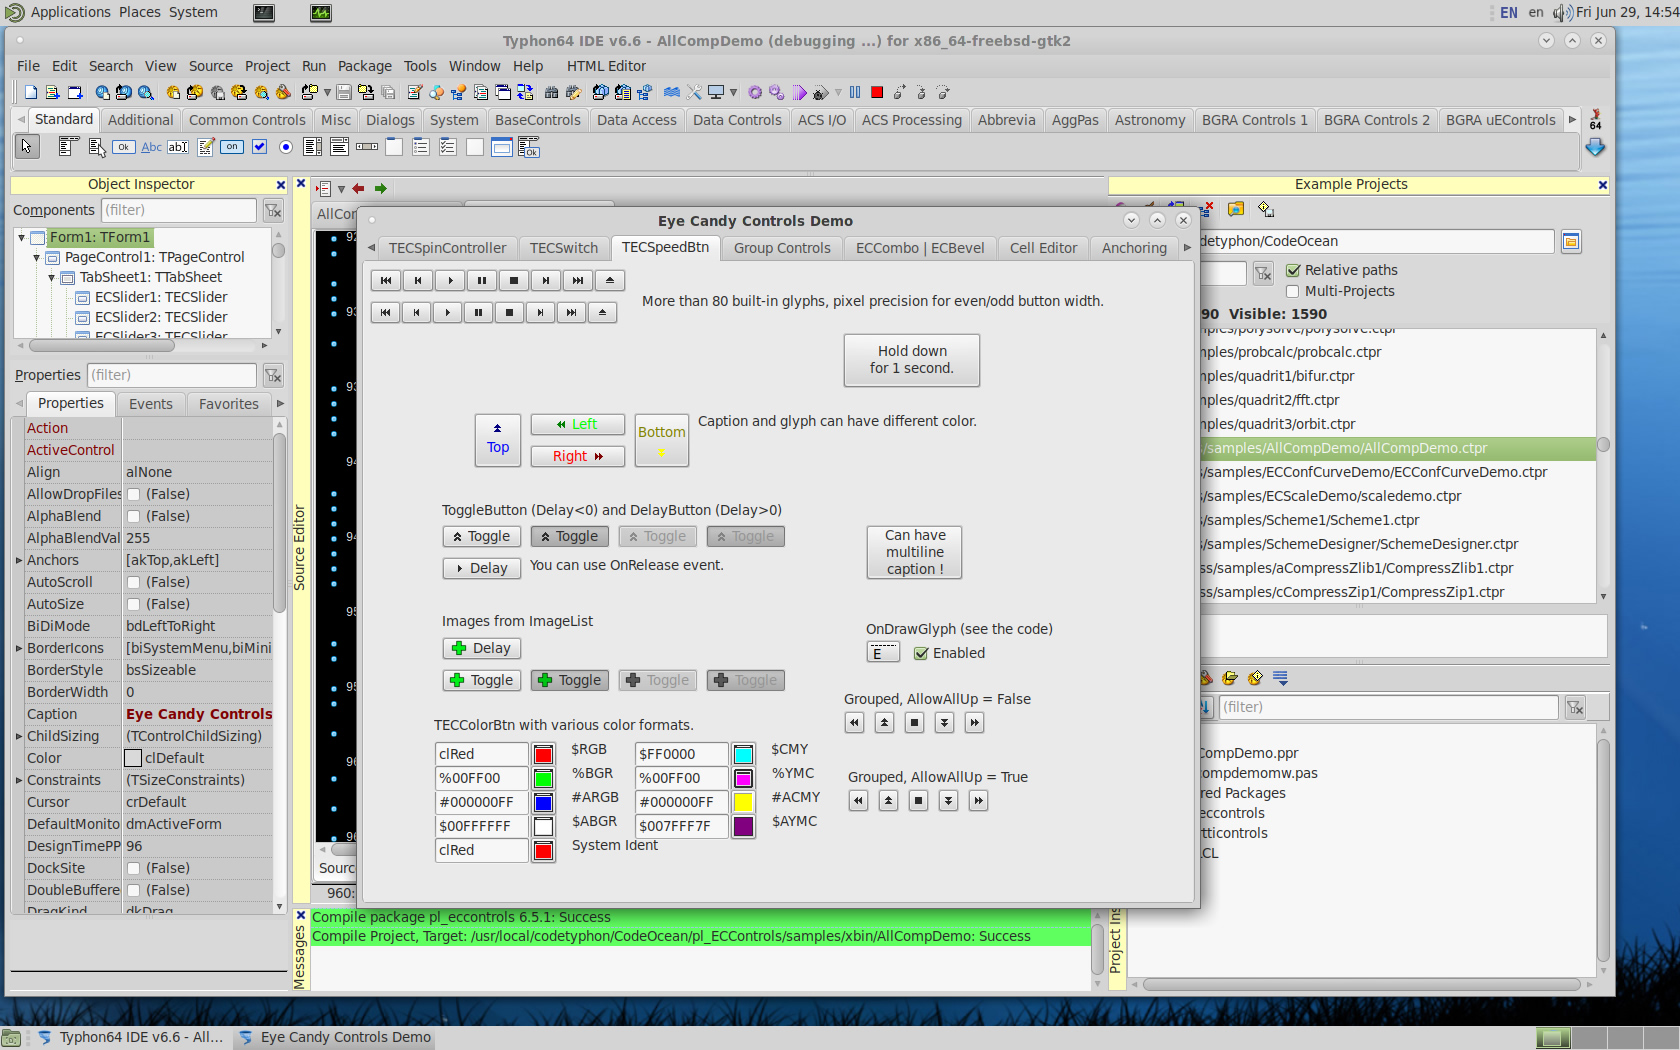Click the first Toggle button with up-arrow glyph

click(482, 536)
